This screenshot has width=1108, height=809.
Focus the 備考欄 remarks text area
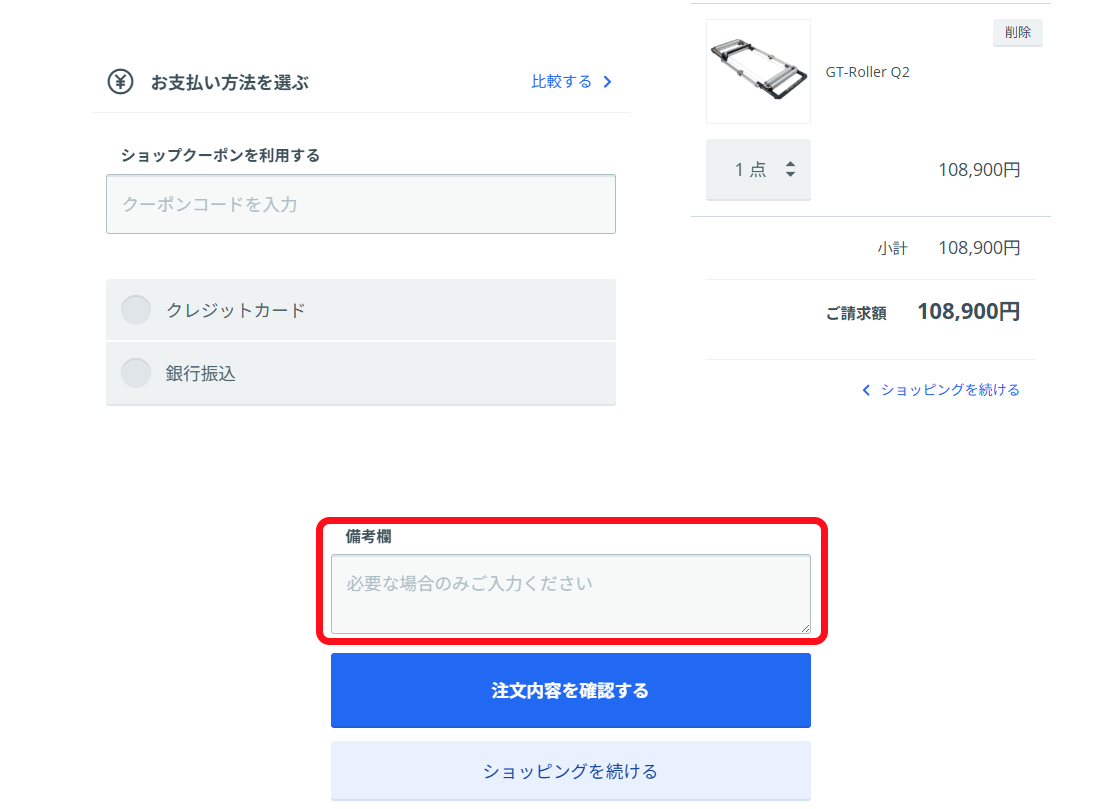[x=571, y=594]
